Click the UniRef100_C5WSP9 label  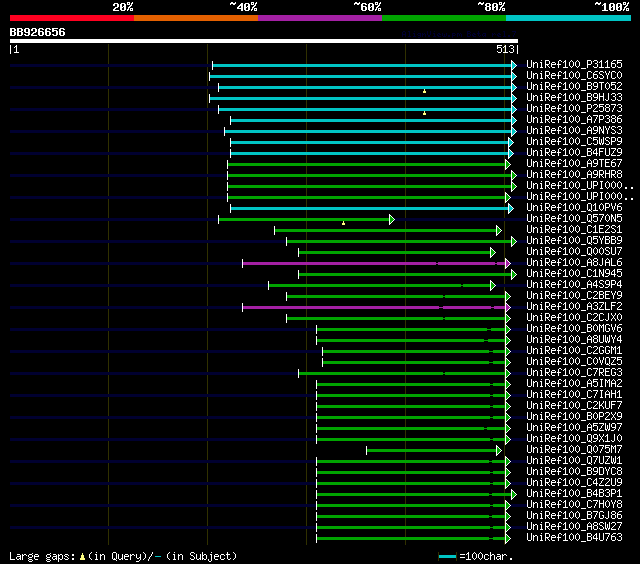click(574, 142)
